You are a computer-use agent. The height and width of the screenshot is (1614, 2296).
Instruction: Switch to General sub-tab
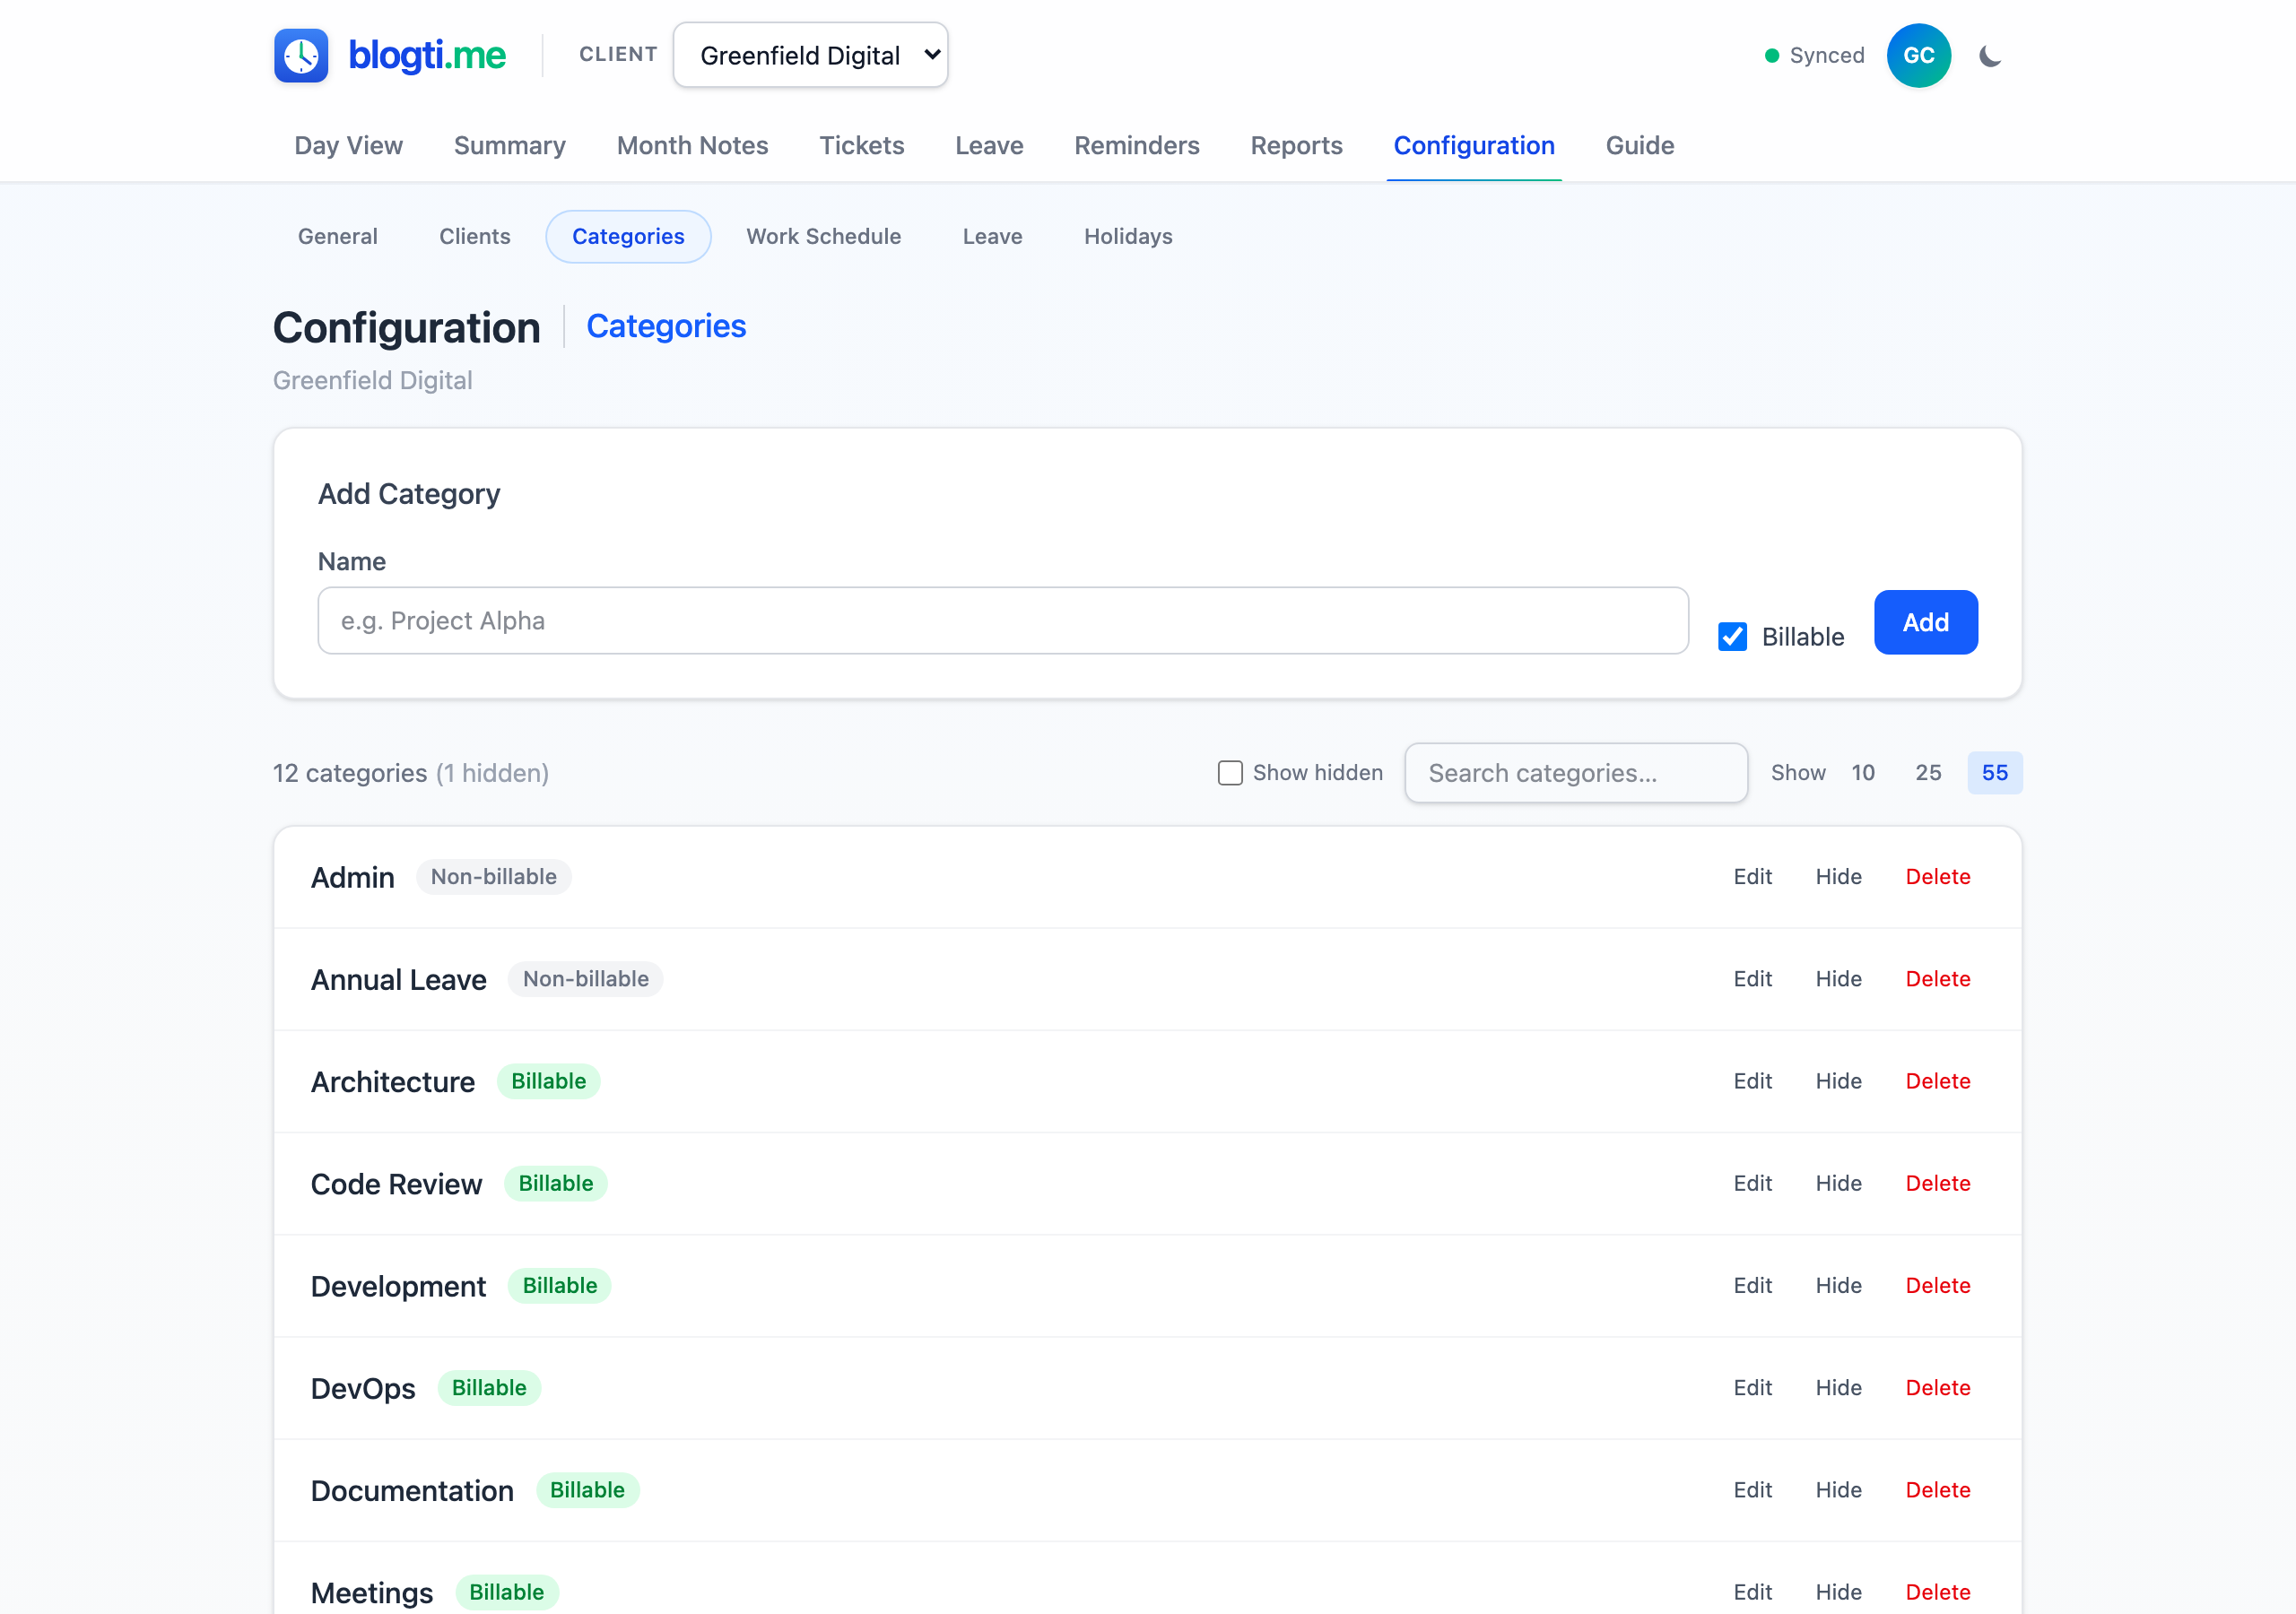tap(338, 237)
